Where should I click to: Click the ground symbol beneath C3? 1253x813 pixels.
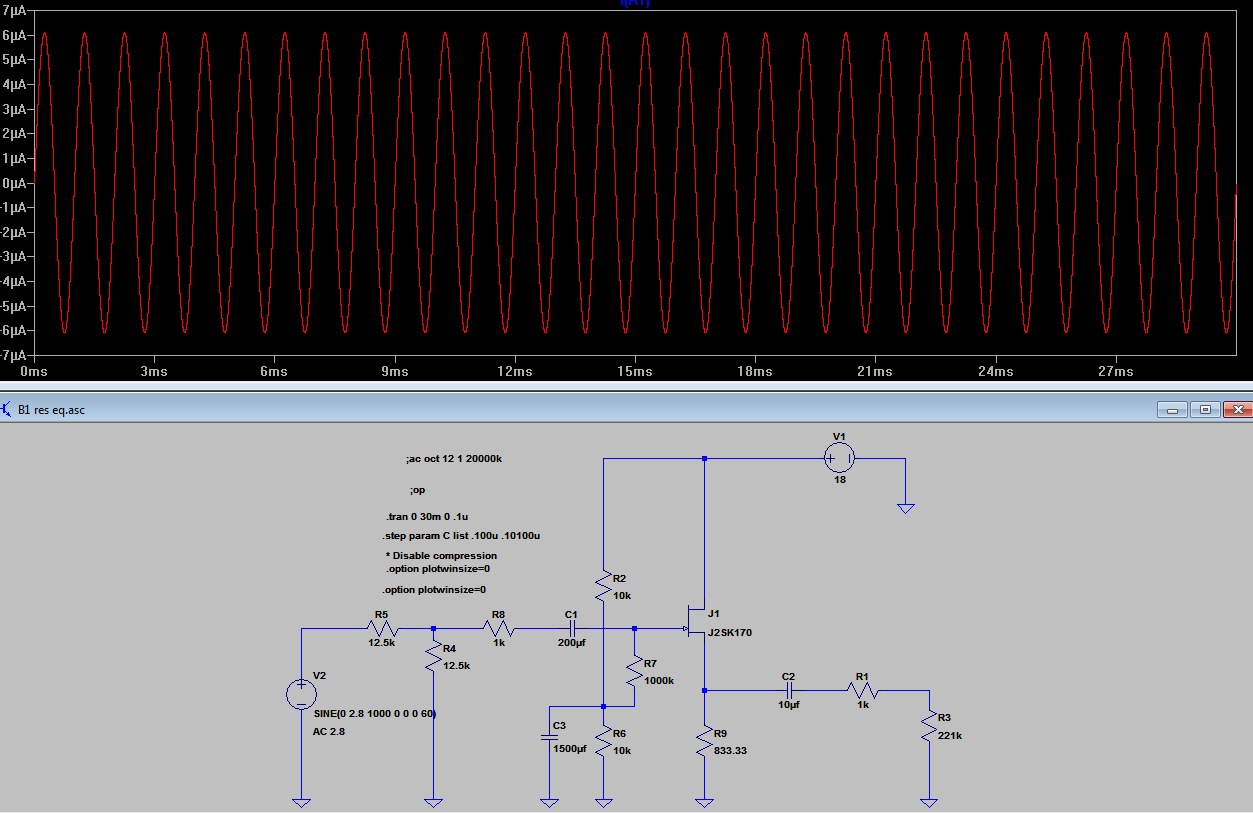[x=549, y=802]
